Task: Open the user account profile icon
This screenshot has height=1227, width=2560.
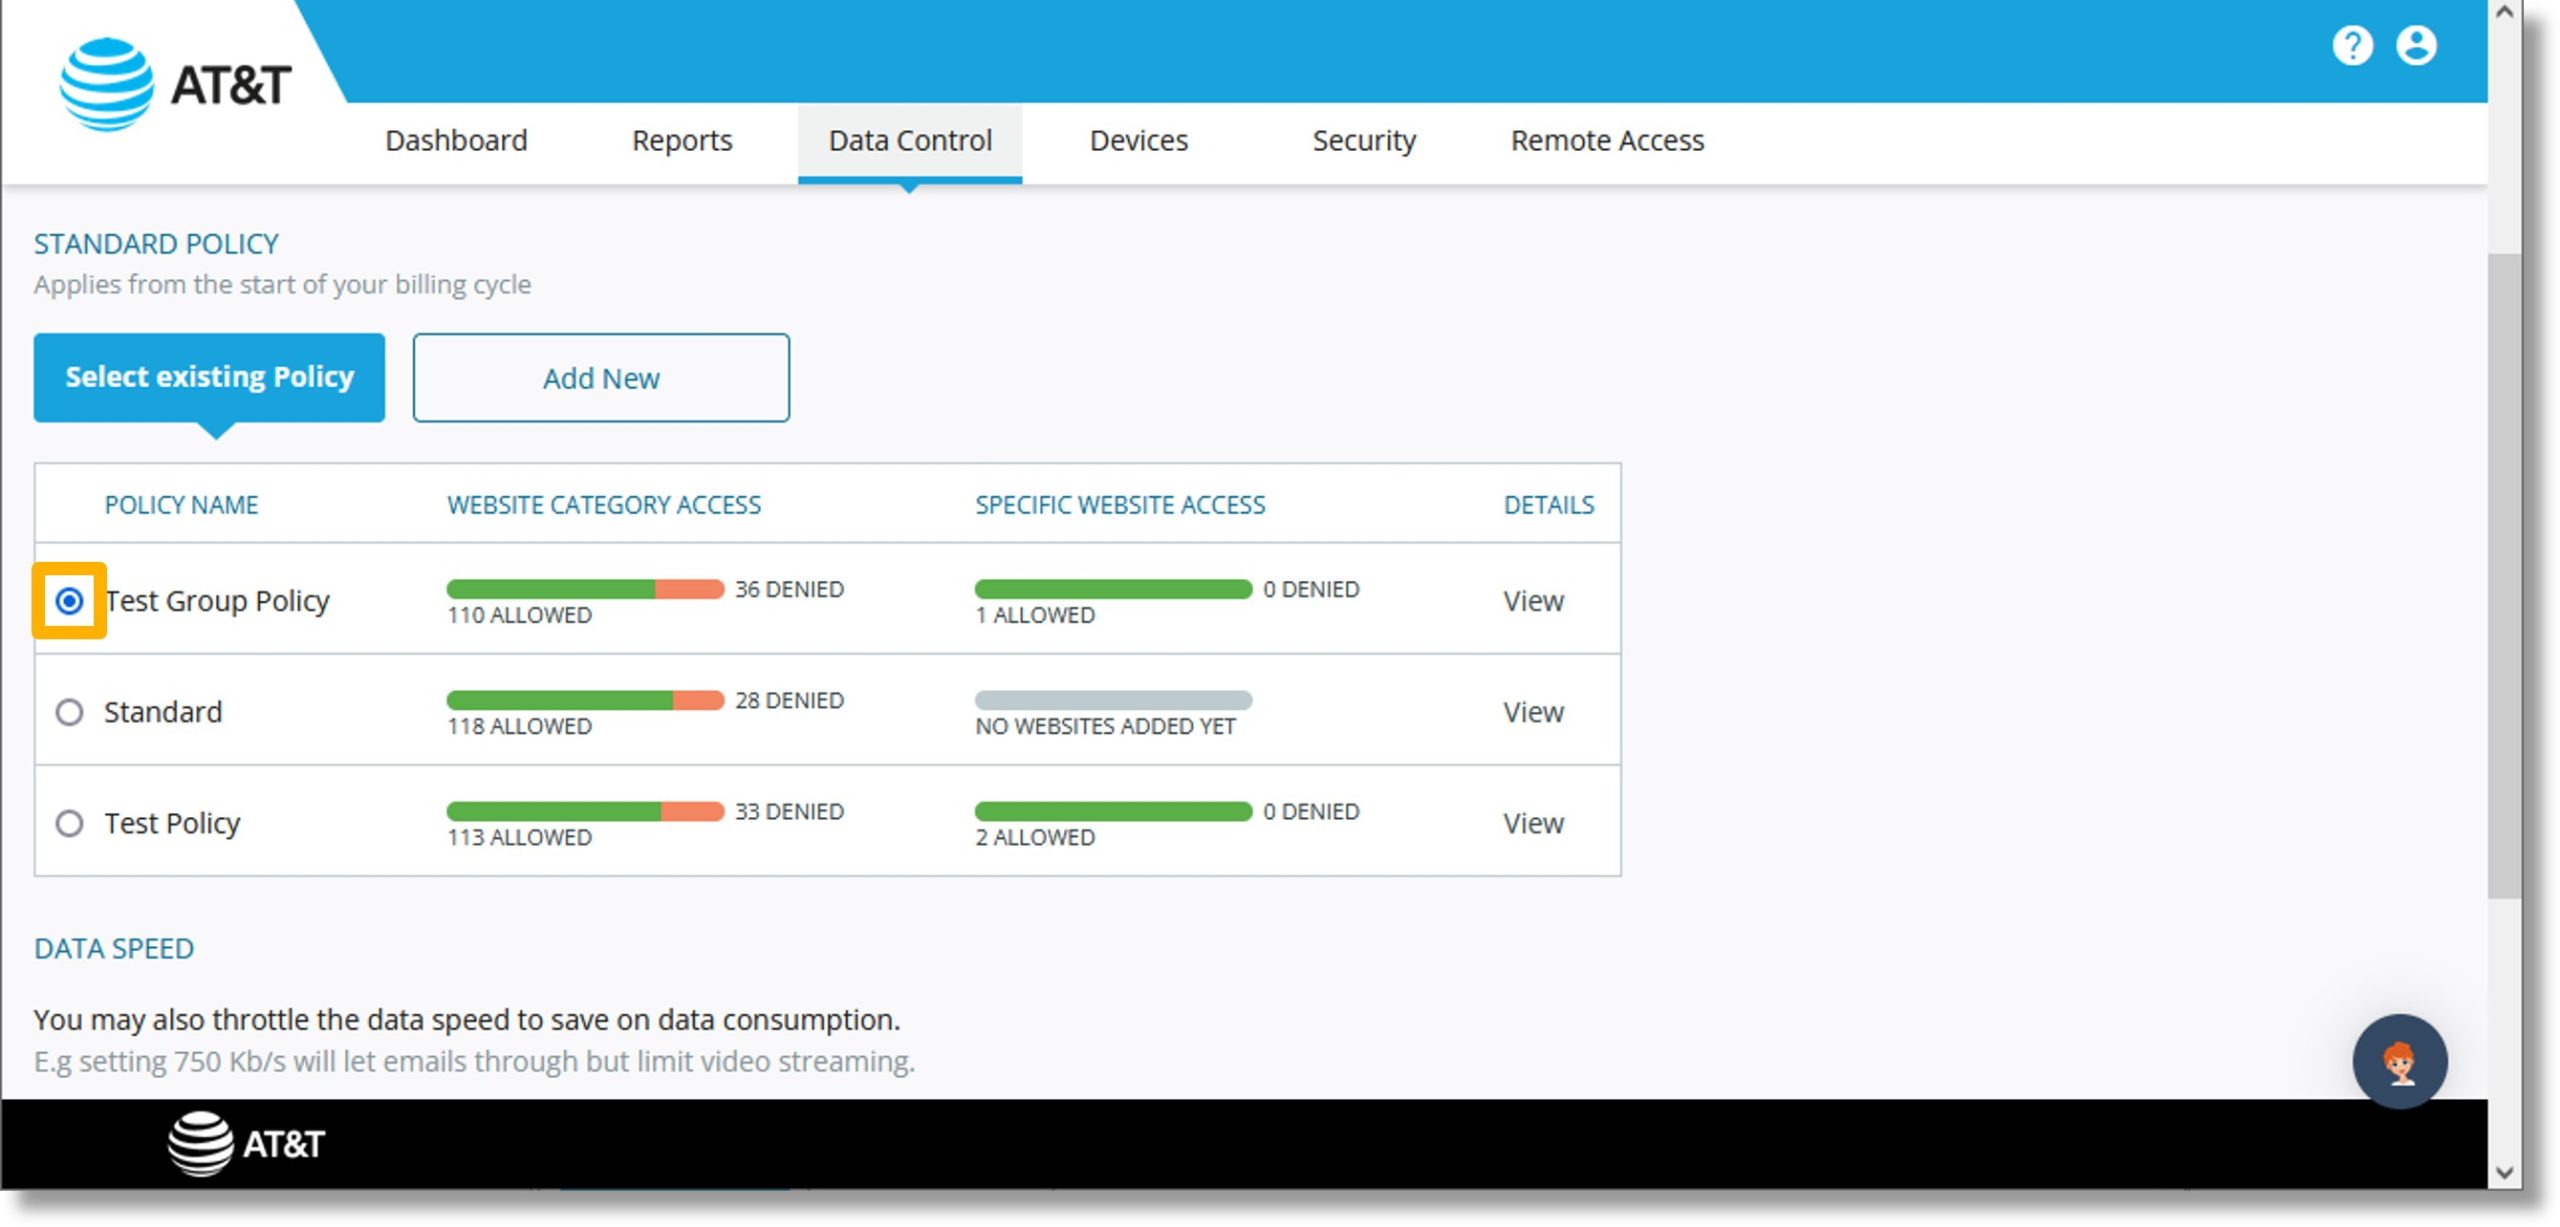Action: click(x=2416, y=45)
